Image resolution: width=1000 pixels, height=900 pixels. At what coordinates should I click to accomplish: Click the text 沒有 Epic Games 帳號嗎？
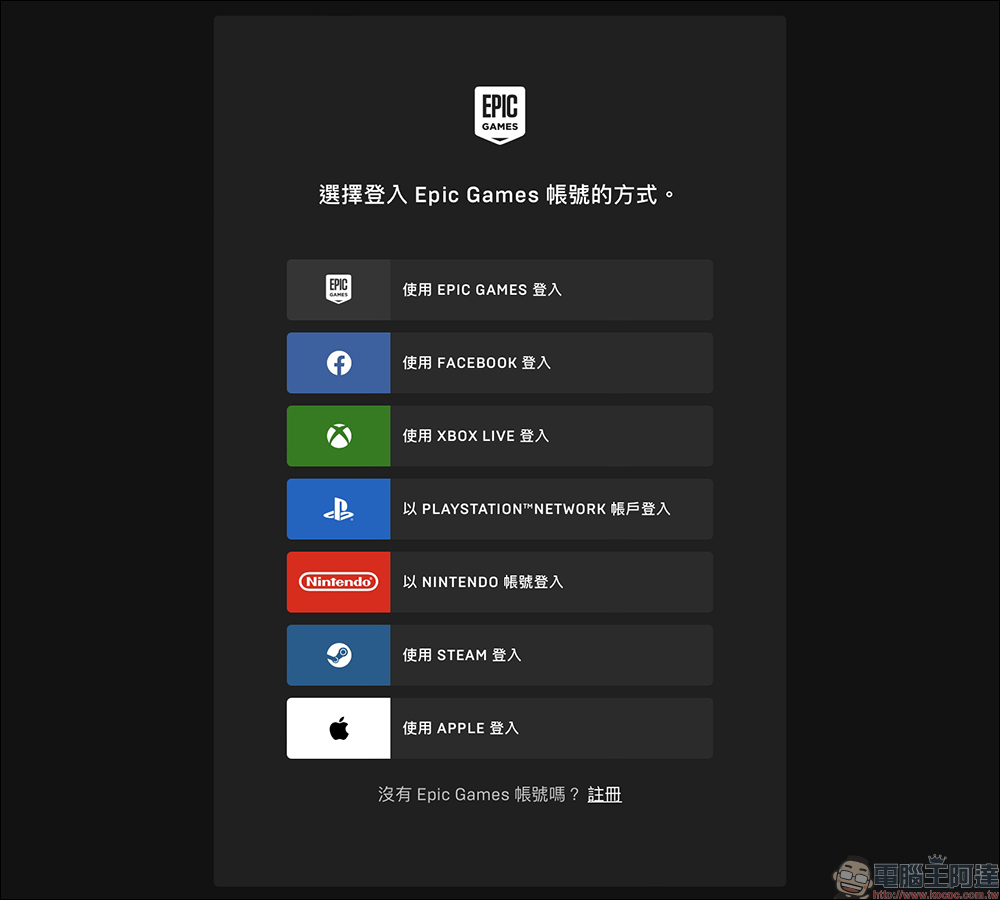pyautogui.click(x=478, y=795)
